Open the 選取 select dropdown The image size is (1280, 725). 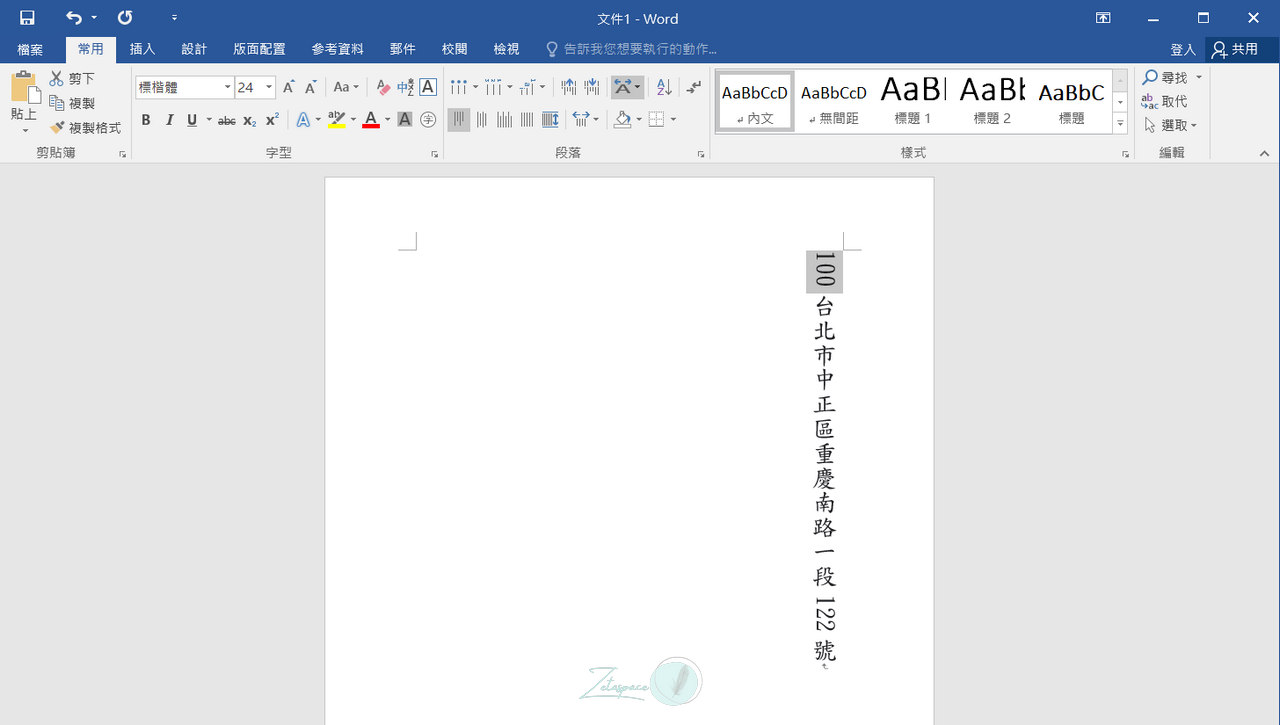[1170, 125]
